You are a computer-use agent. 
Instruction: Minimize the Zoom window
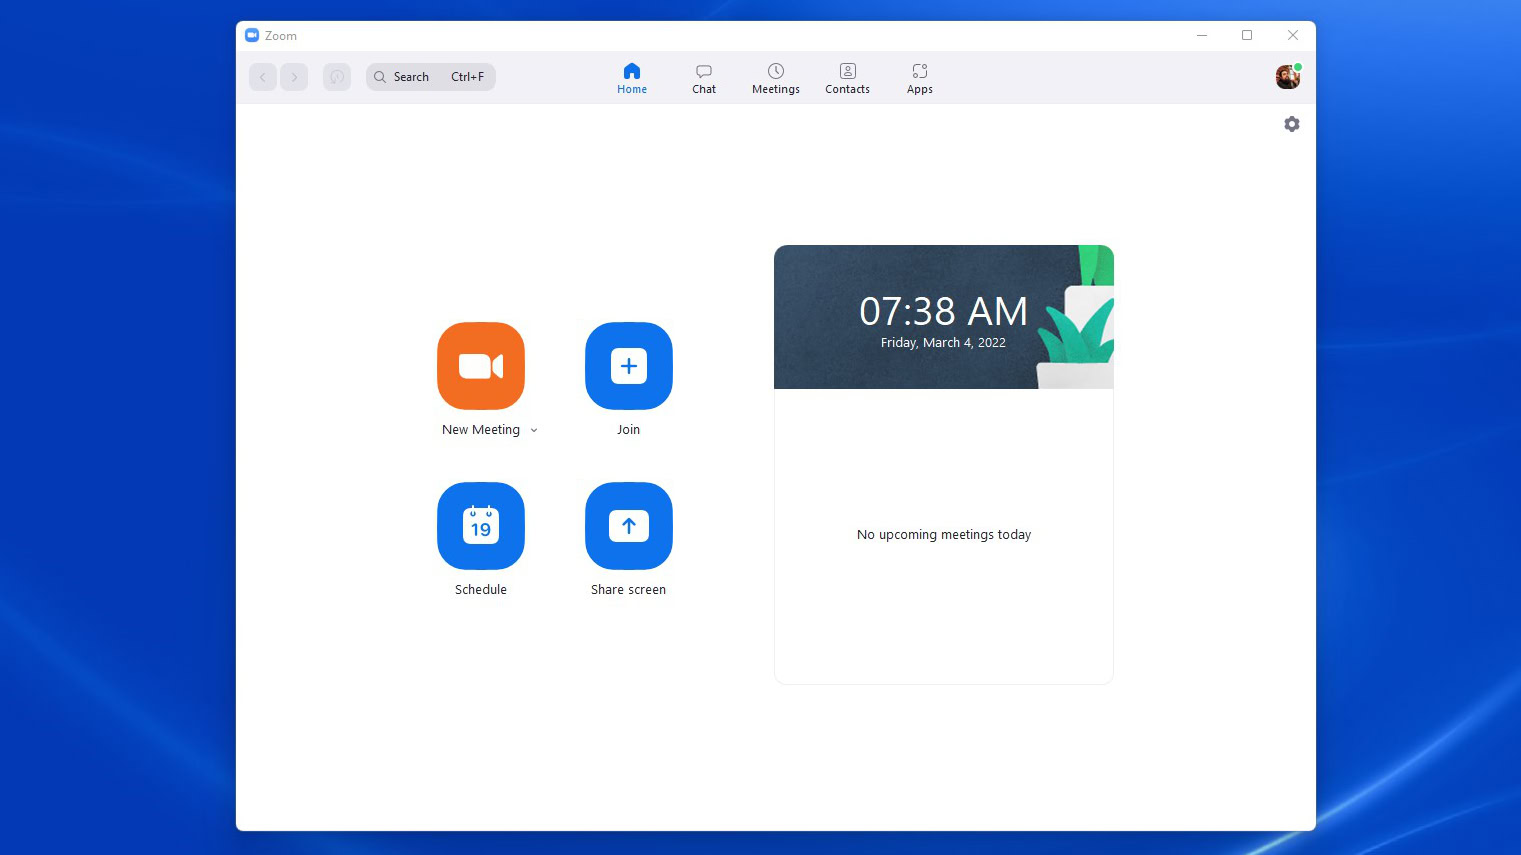pyautogui.click(x=1202, y=35)
